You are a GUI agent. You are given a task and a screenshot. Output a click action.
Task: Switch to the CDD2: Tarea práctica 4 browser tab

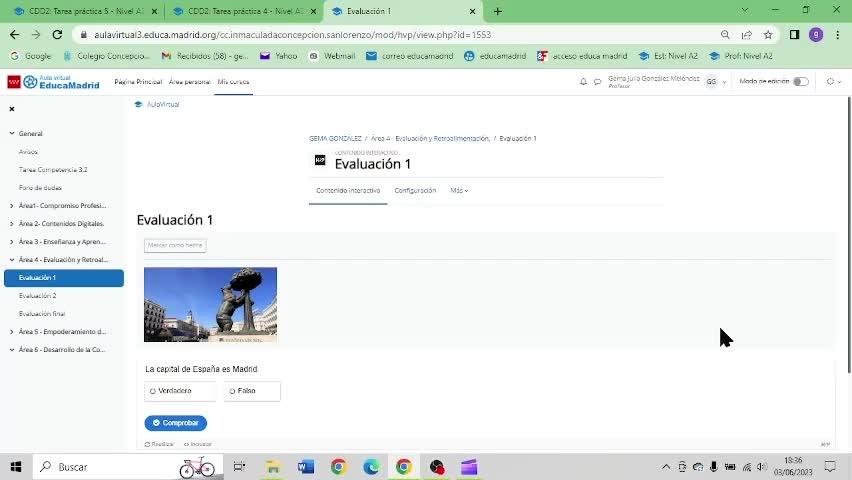coord(245,11)
